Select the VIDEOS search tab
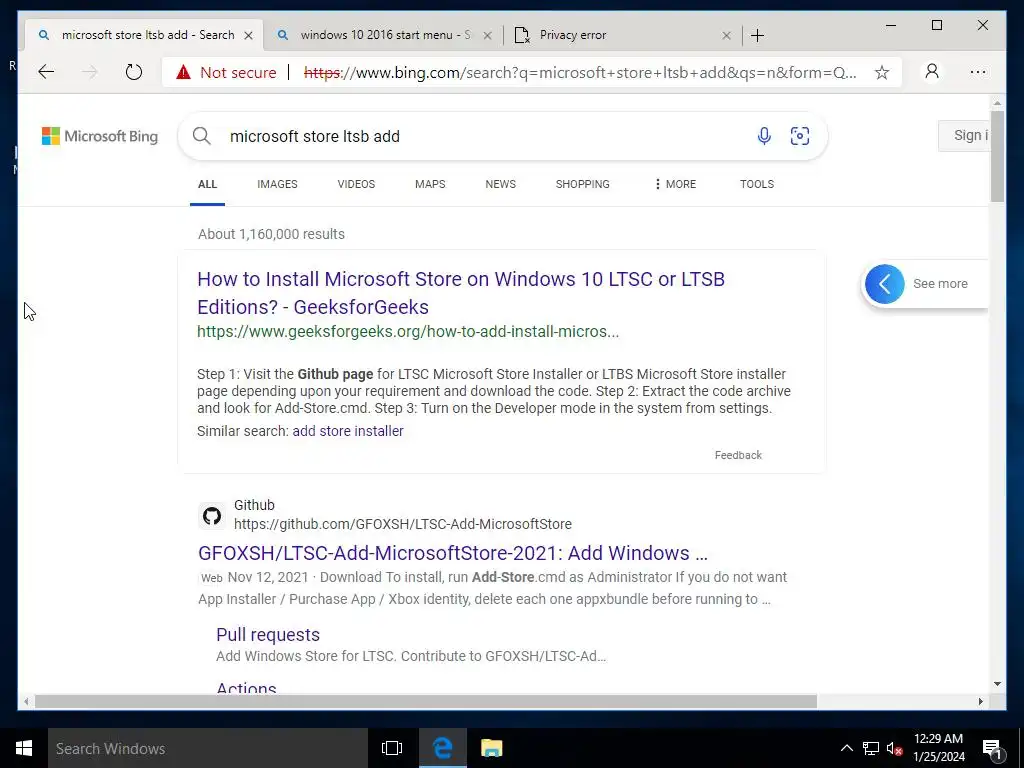 coord(356,184)
